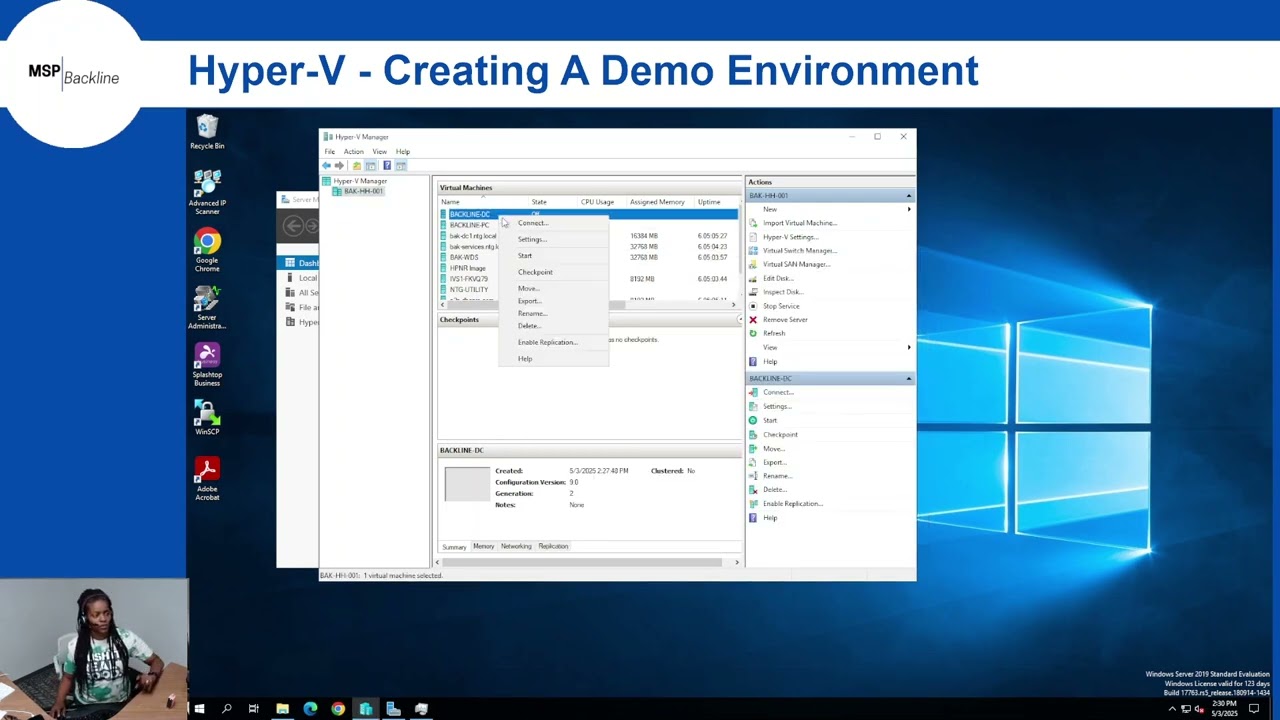The height and width of the screenshot is (720, 1280).
Task: Click Inspect Disk... in the Actions pane
Action: (x=782, y=292)
